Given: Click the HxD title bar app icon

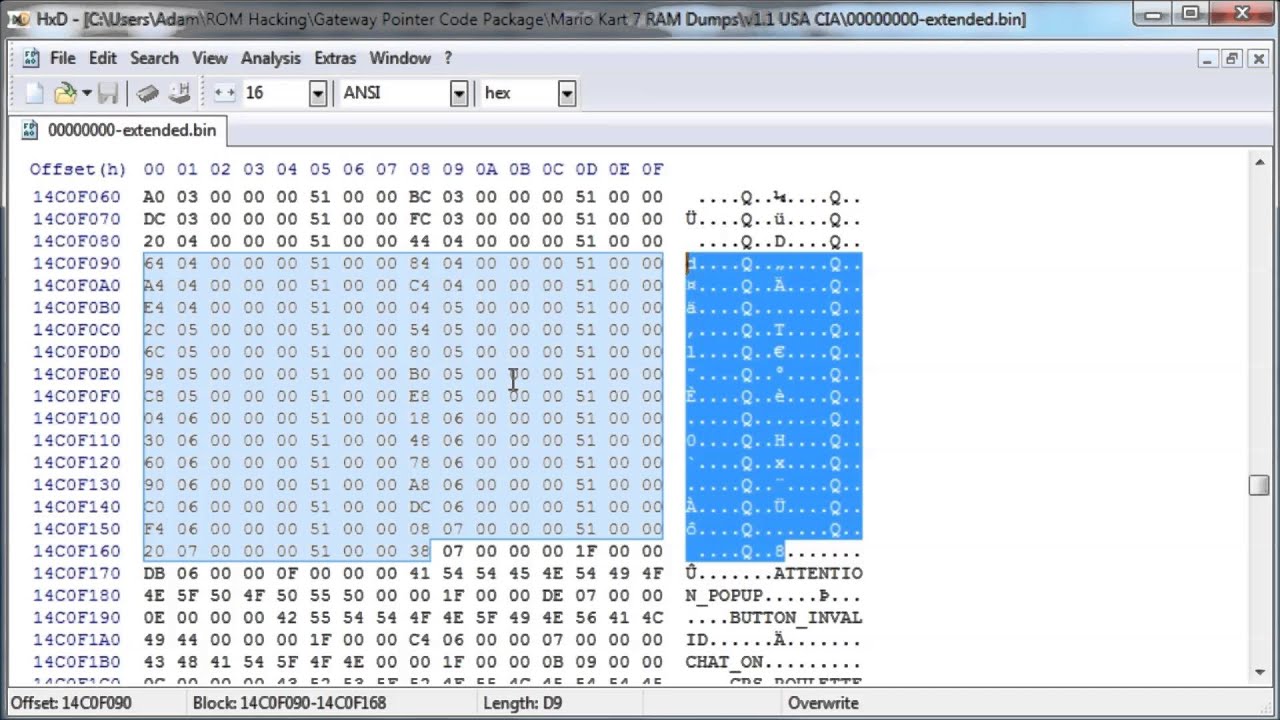Looking at the screenshot, I should [19, 18].
